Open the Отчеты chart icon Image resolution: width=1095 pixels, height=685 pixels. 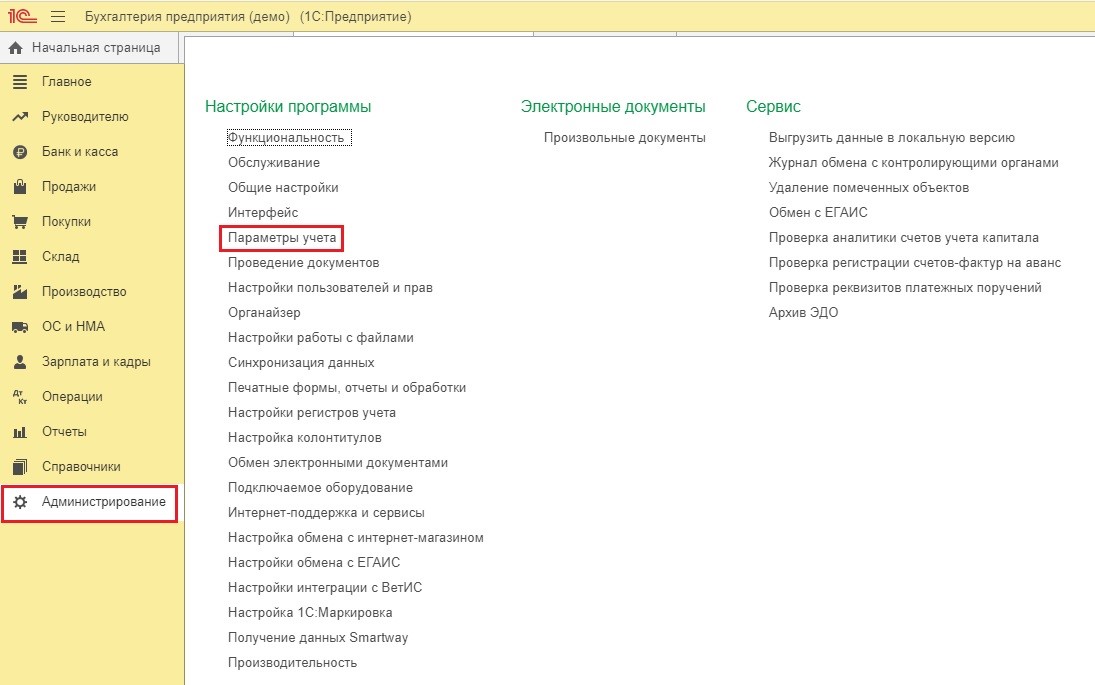pyautogui.click(x=20, y=432)
